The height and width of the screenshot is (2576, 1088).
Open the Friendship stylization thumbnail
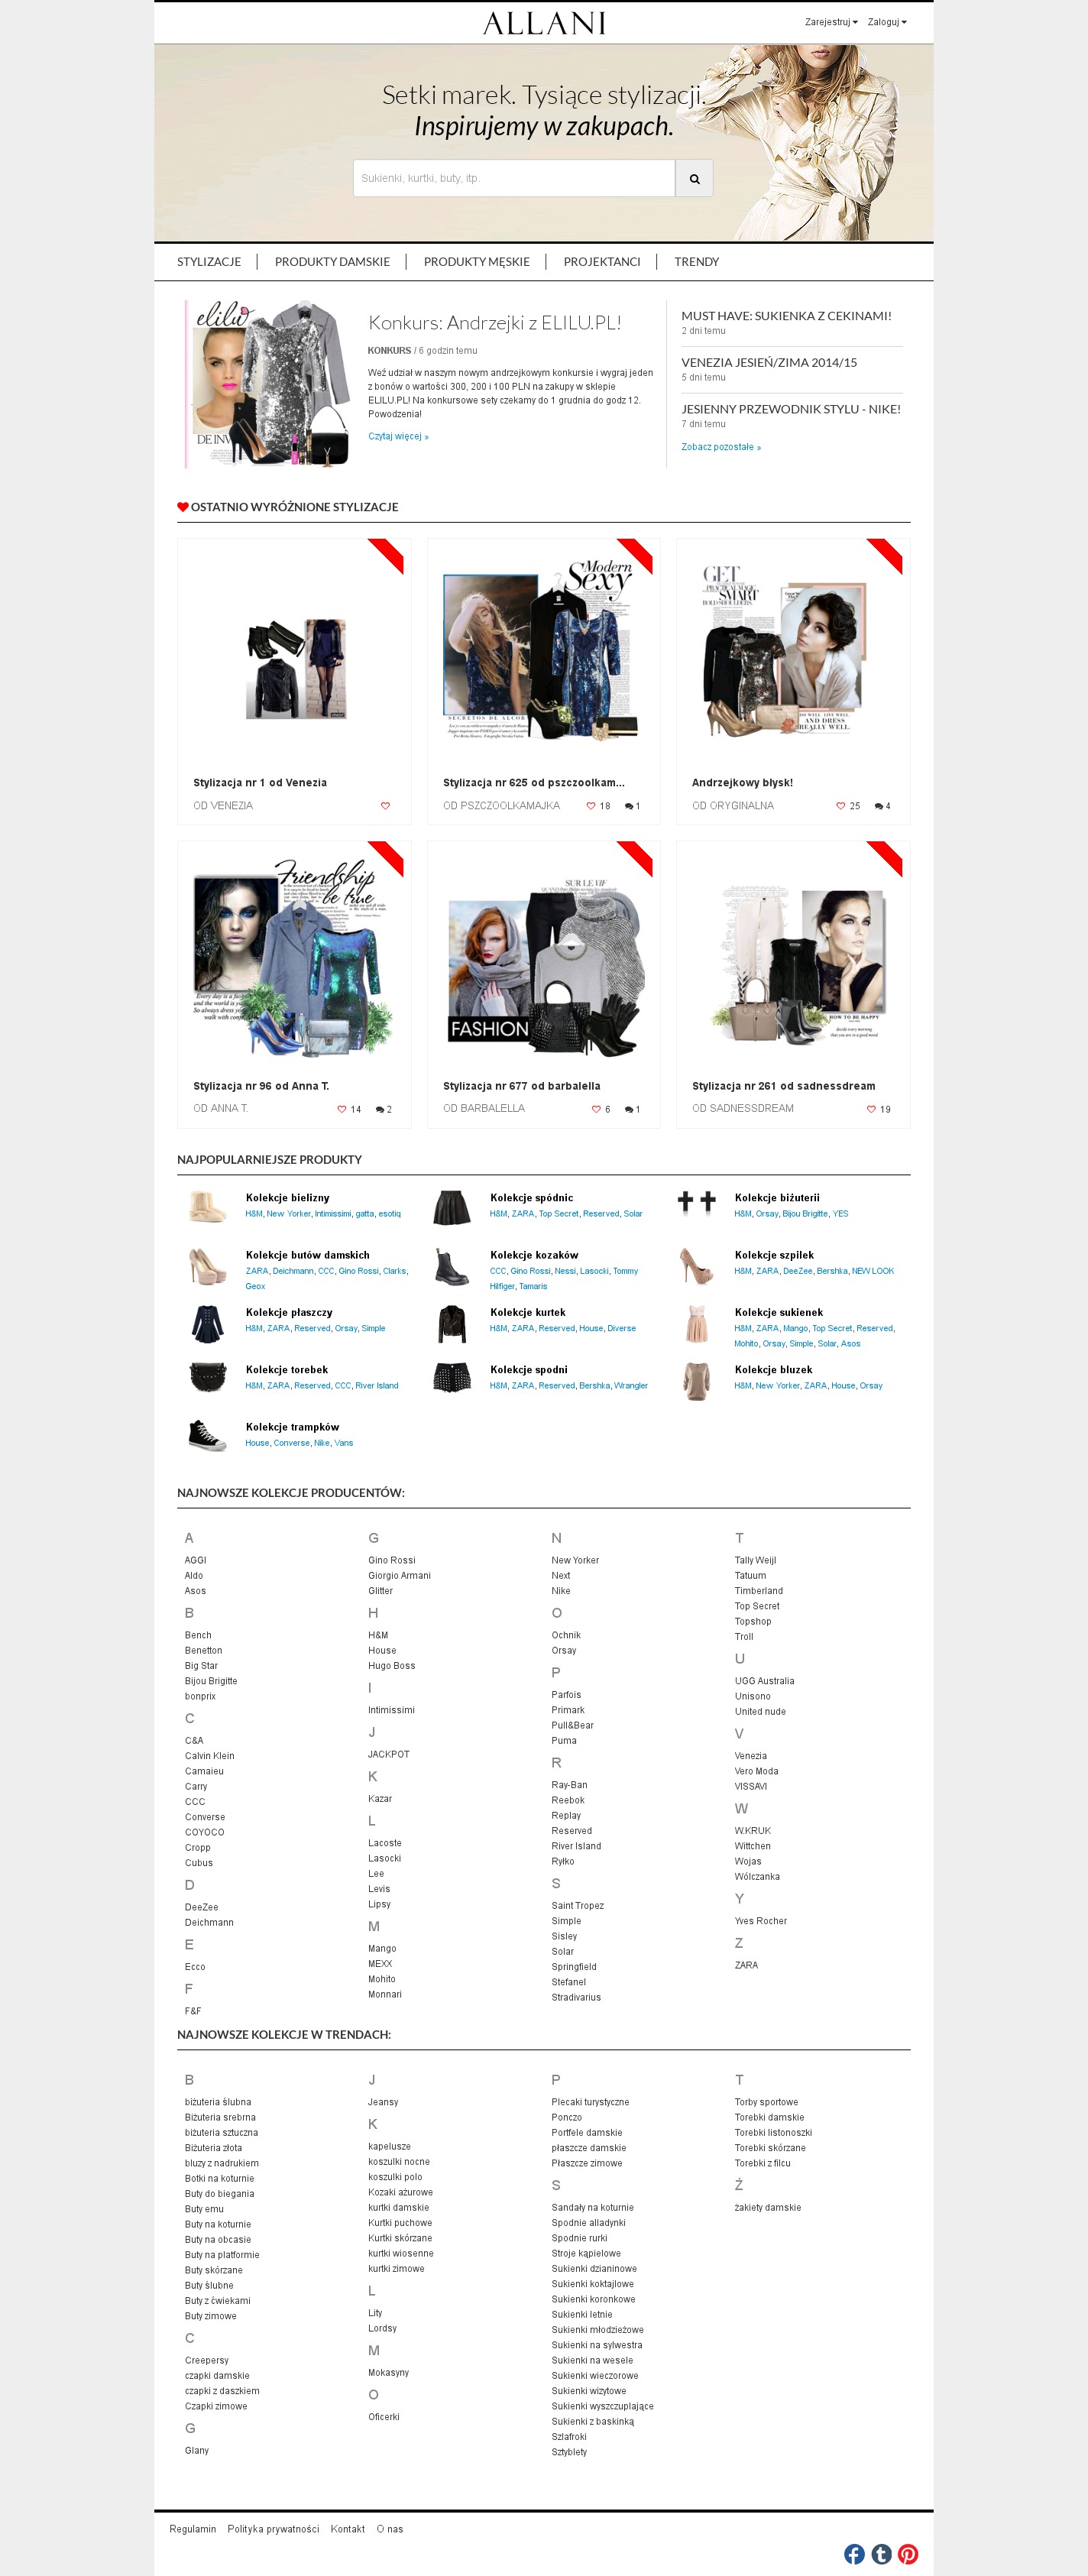coord(294,956)
